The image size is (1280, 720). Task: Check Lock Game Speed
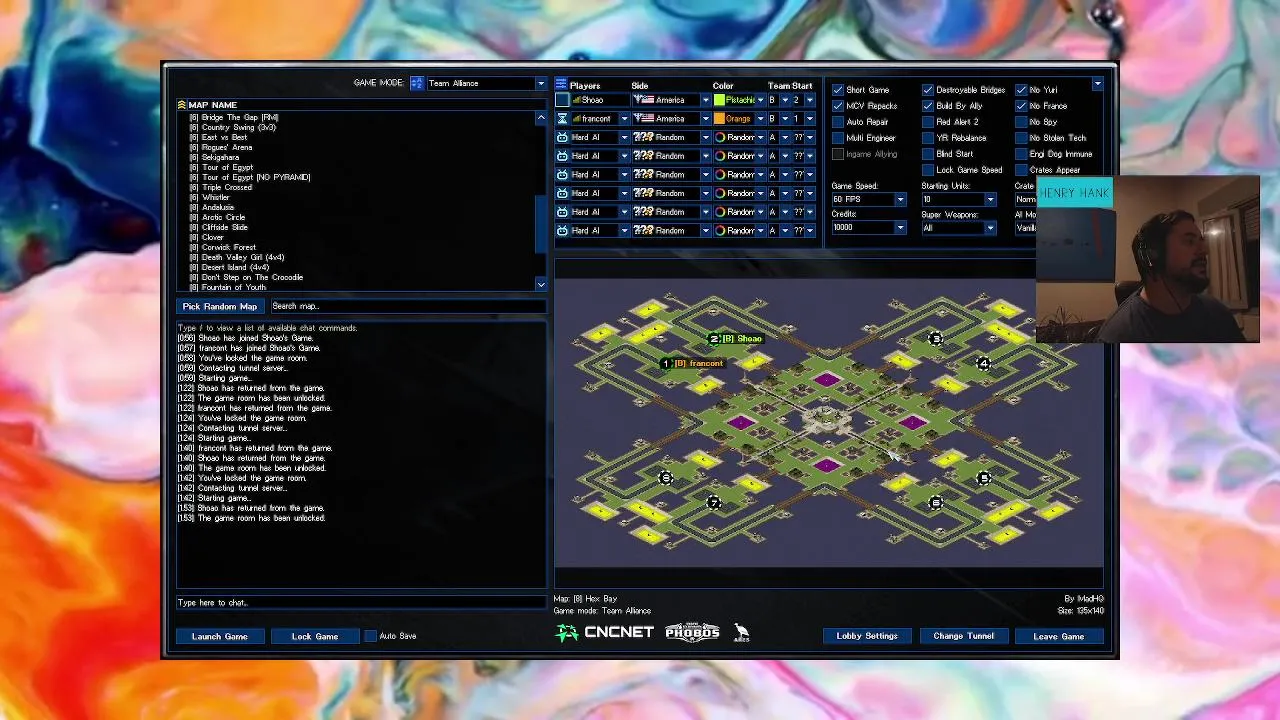pos(928,170)
